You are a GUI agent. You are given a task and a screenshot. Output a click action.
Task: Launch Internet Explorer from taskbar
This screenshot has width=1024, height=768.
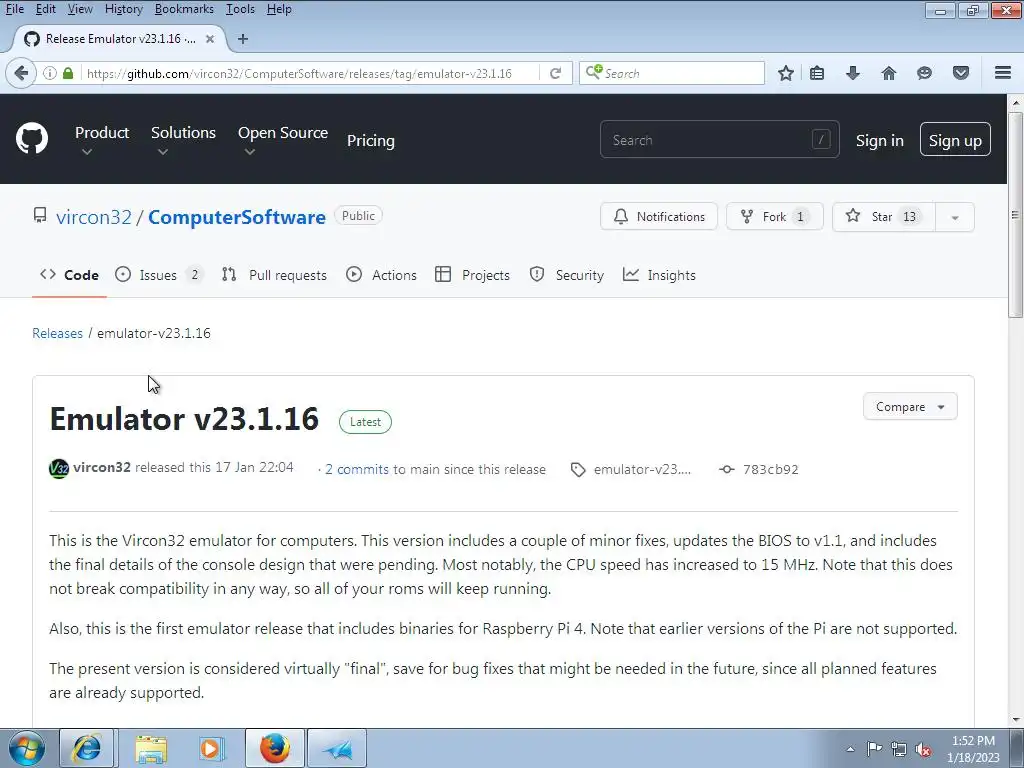pos(87,748)
